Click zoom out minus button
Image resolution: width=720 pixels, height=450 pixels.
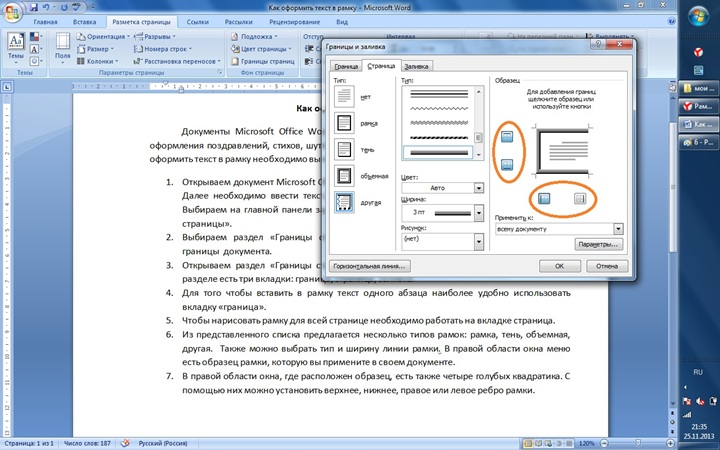pos(604,444)
